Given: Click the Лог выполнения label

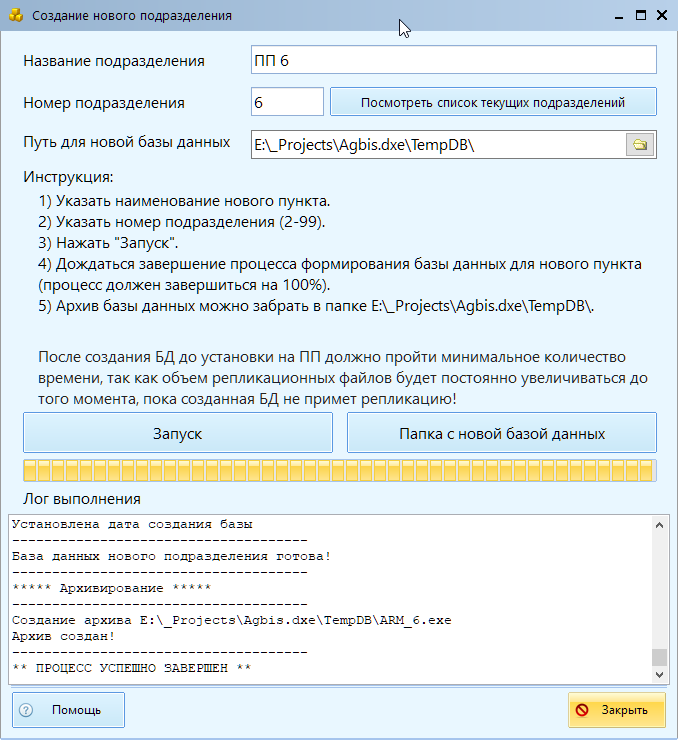Looking at the screenshot, I should 82,499.
